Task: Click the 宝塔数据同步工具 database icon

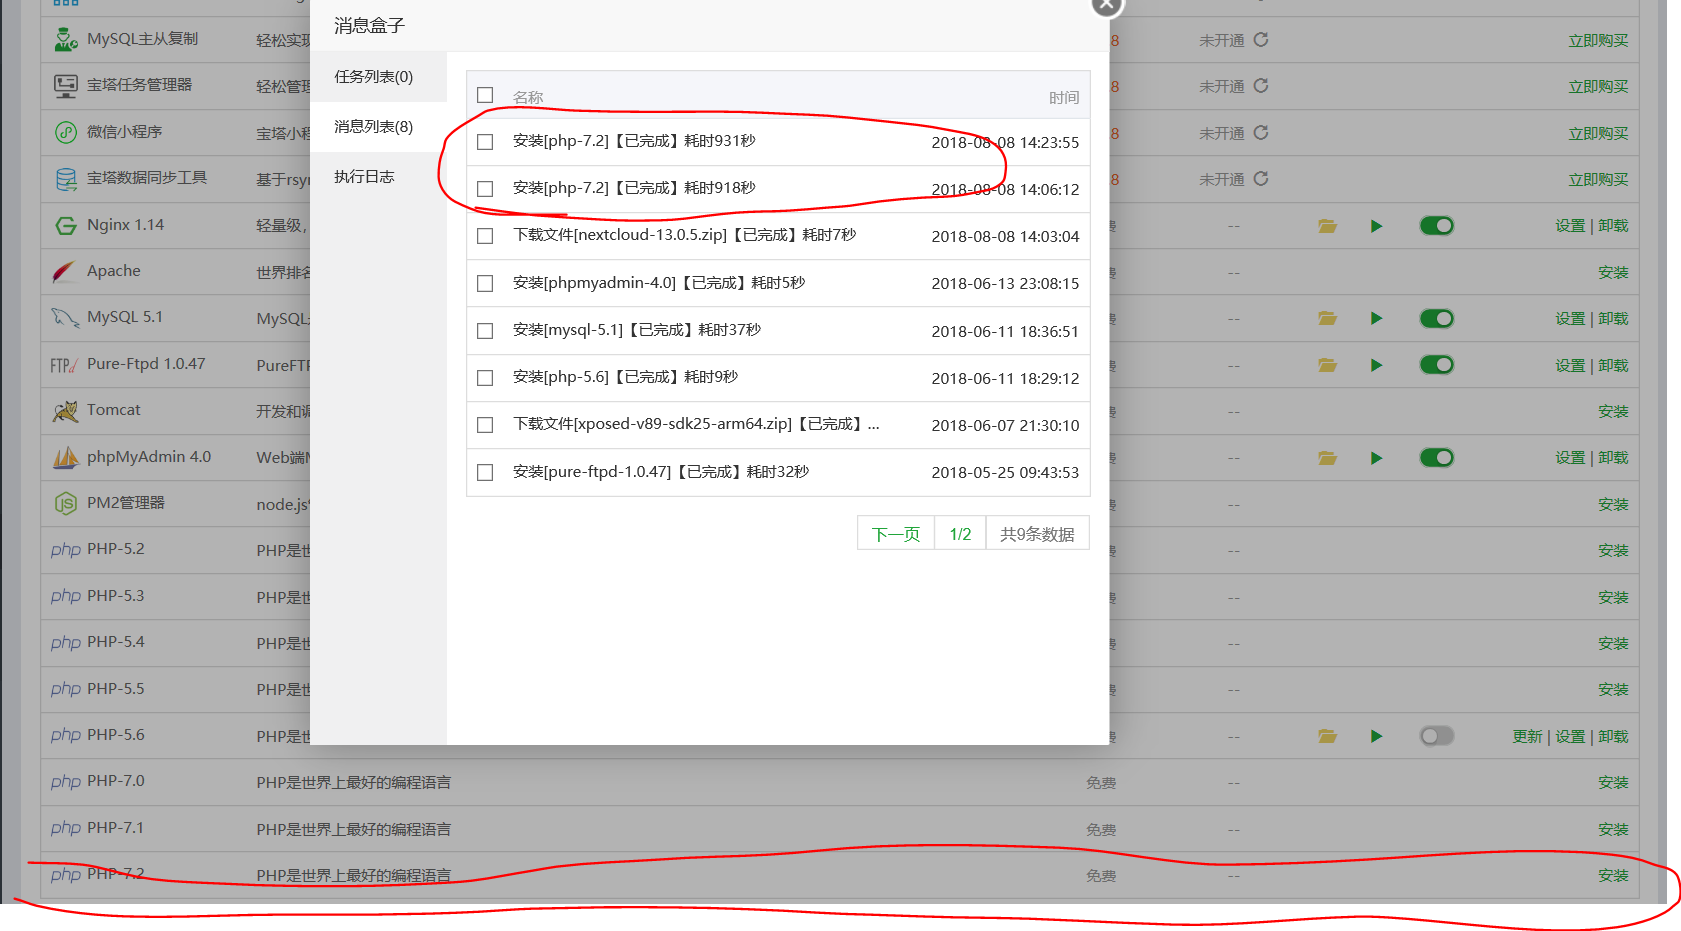Action: click(66, 179)
